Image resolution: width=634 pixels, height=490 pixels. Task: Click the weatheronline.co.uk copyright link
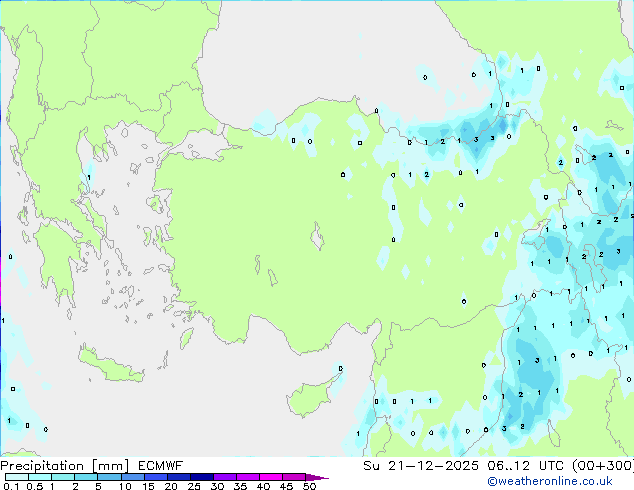pyautogui.click(x=549, y=481)
